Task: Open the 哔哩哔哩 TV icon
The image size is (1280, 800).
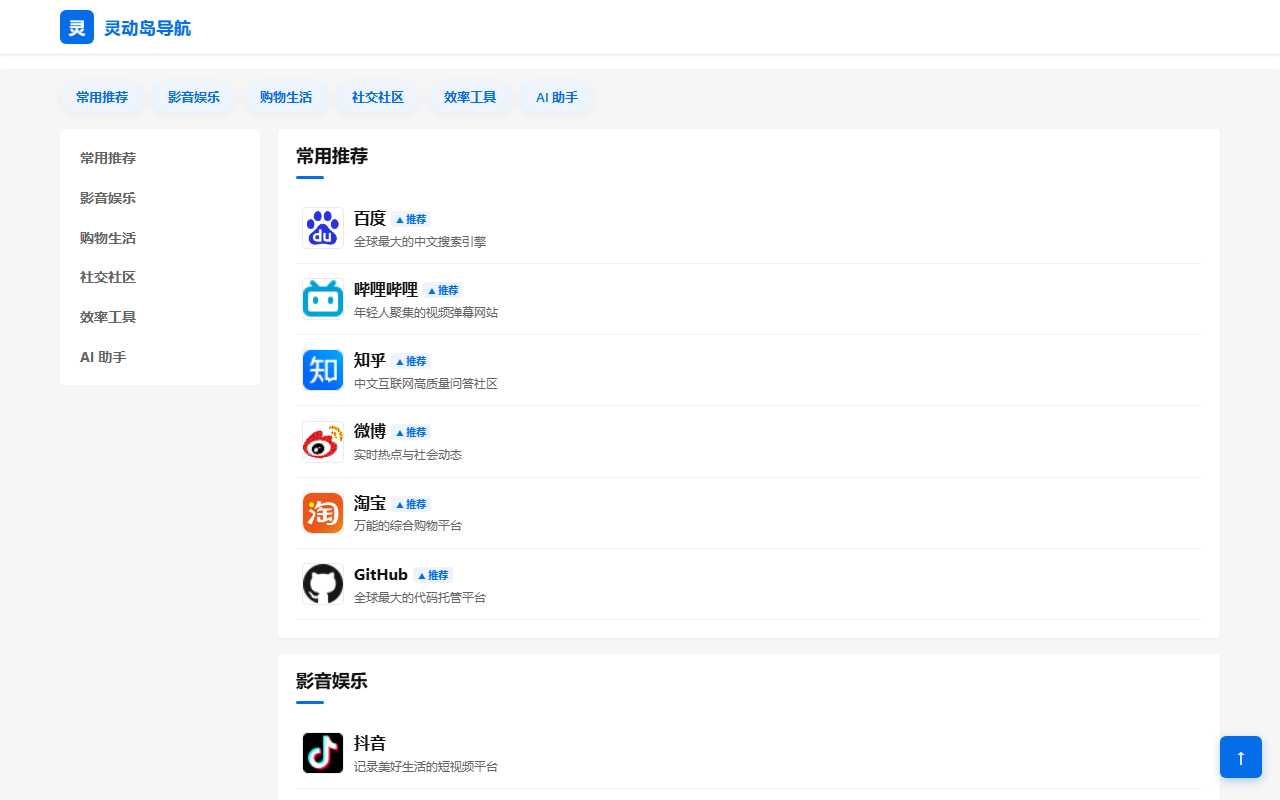Action: tap(323, 299)
